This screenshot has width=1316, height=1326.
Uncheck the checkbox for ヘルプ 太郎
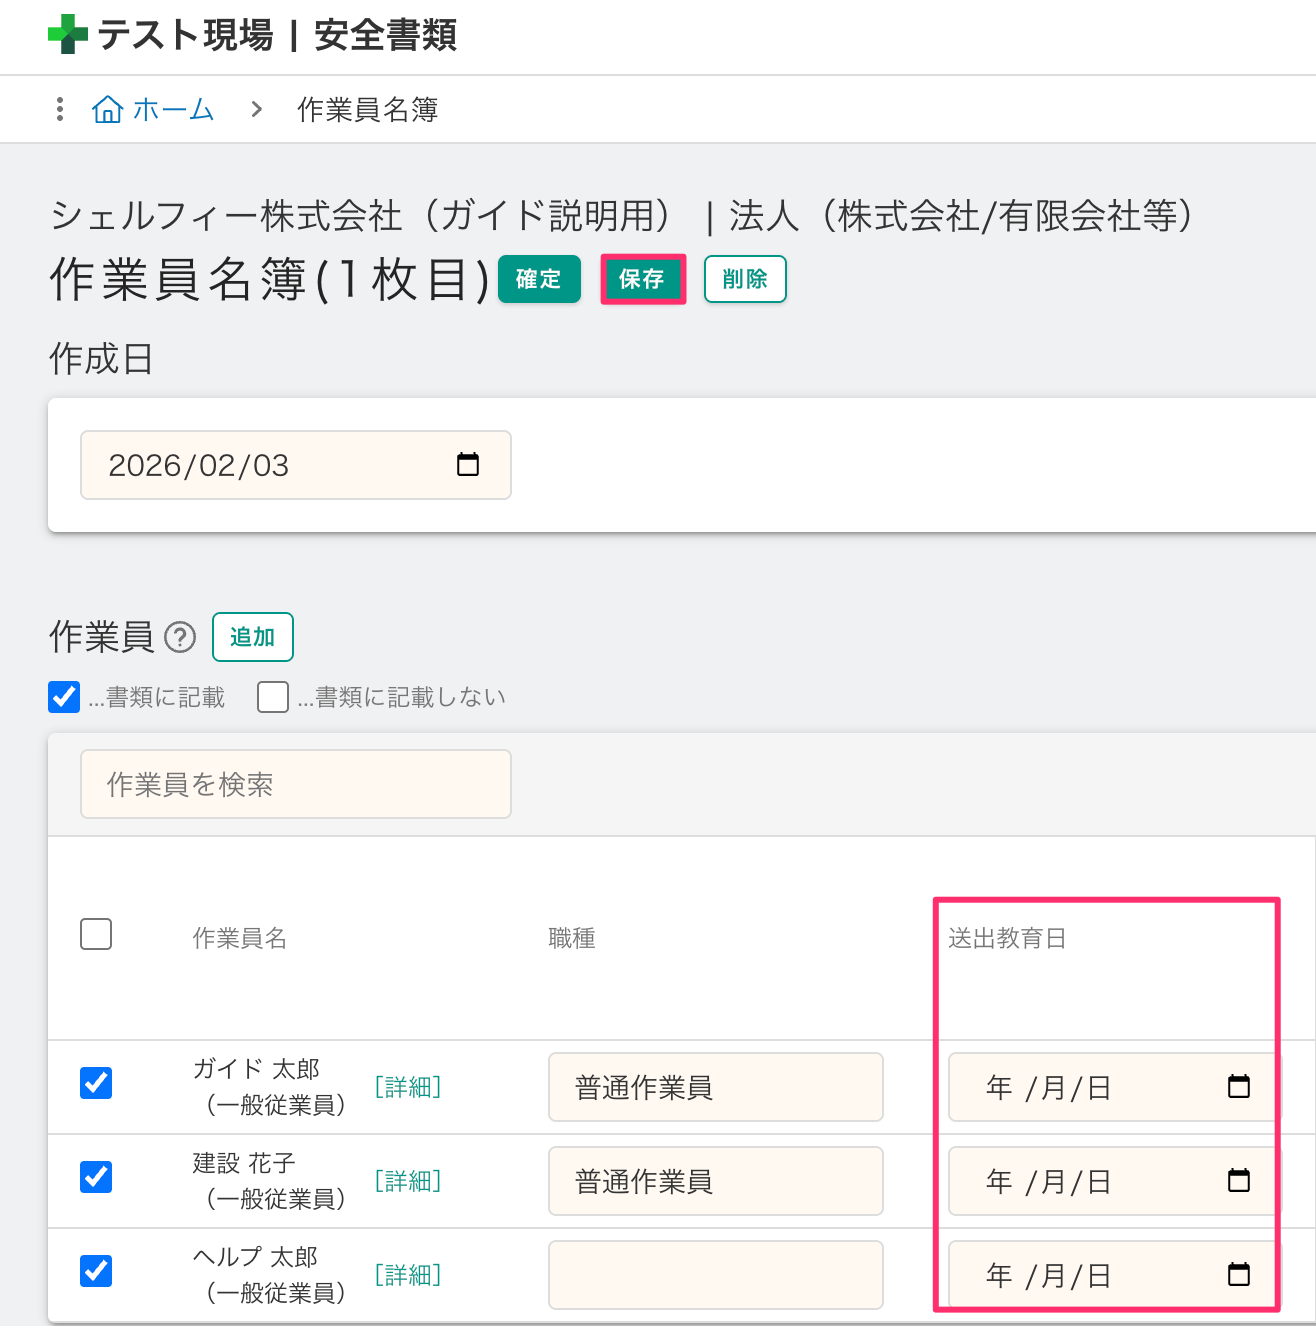96,1271
